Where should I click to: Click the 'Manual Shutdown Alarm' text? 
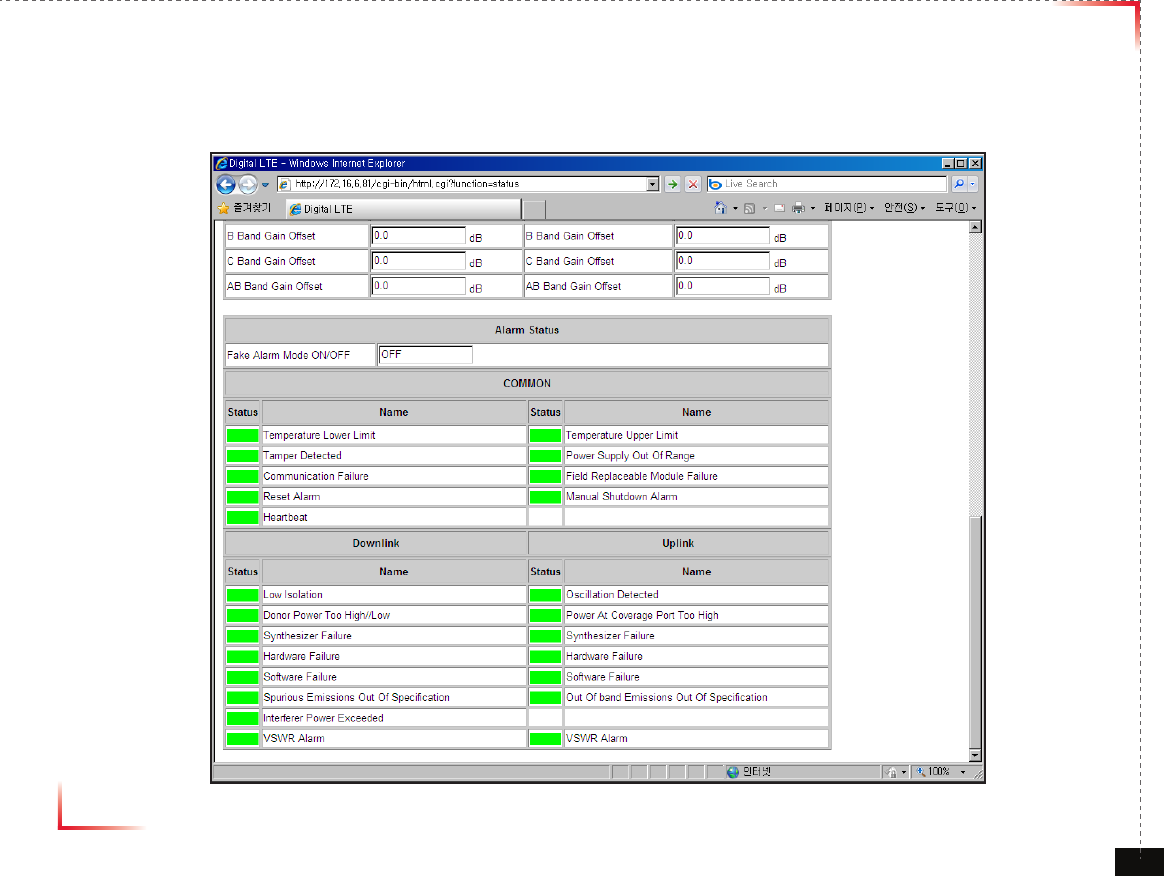621,497
